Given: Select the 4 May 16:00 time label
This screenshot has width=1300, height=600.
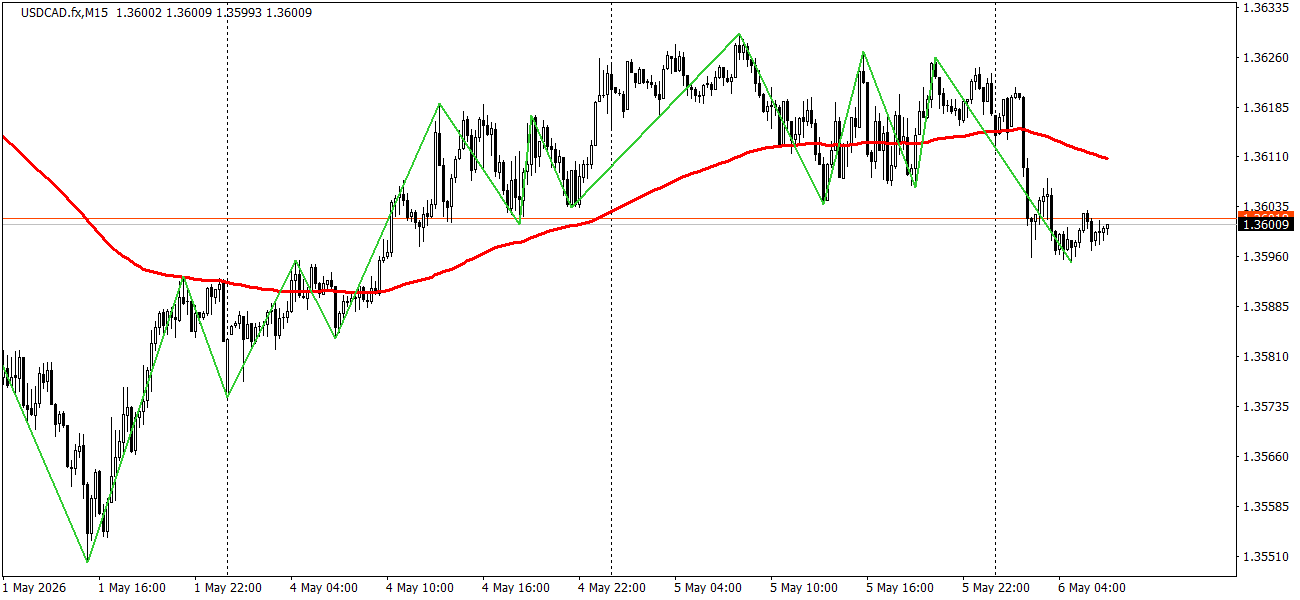Looking at the screenshot, I should click(x=516, y=588).
